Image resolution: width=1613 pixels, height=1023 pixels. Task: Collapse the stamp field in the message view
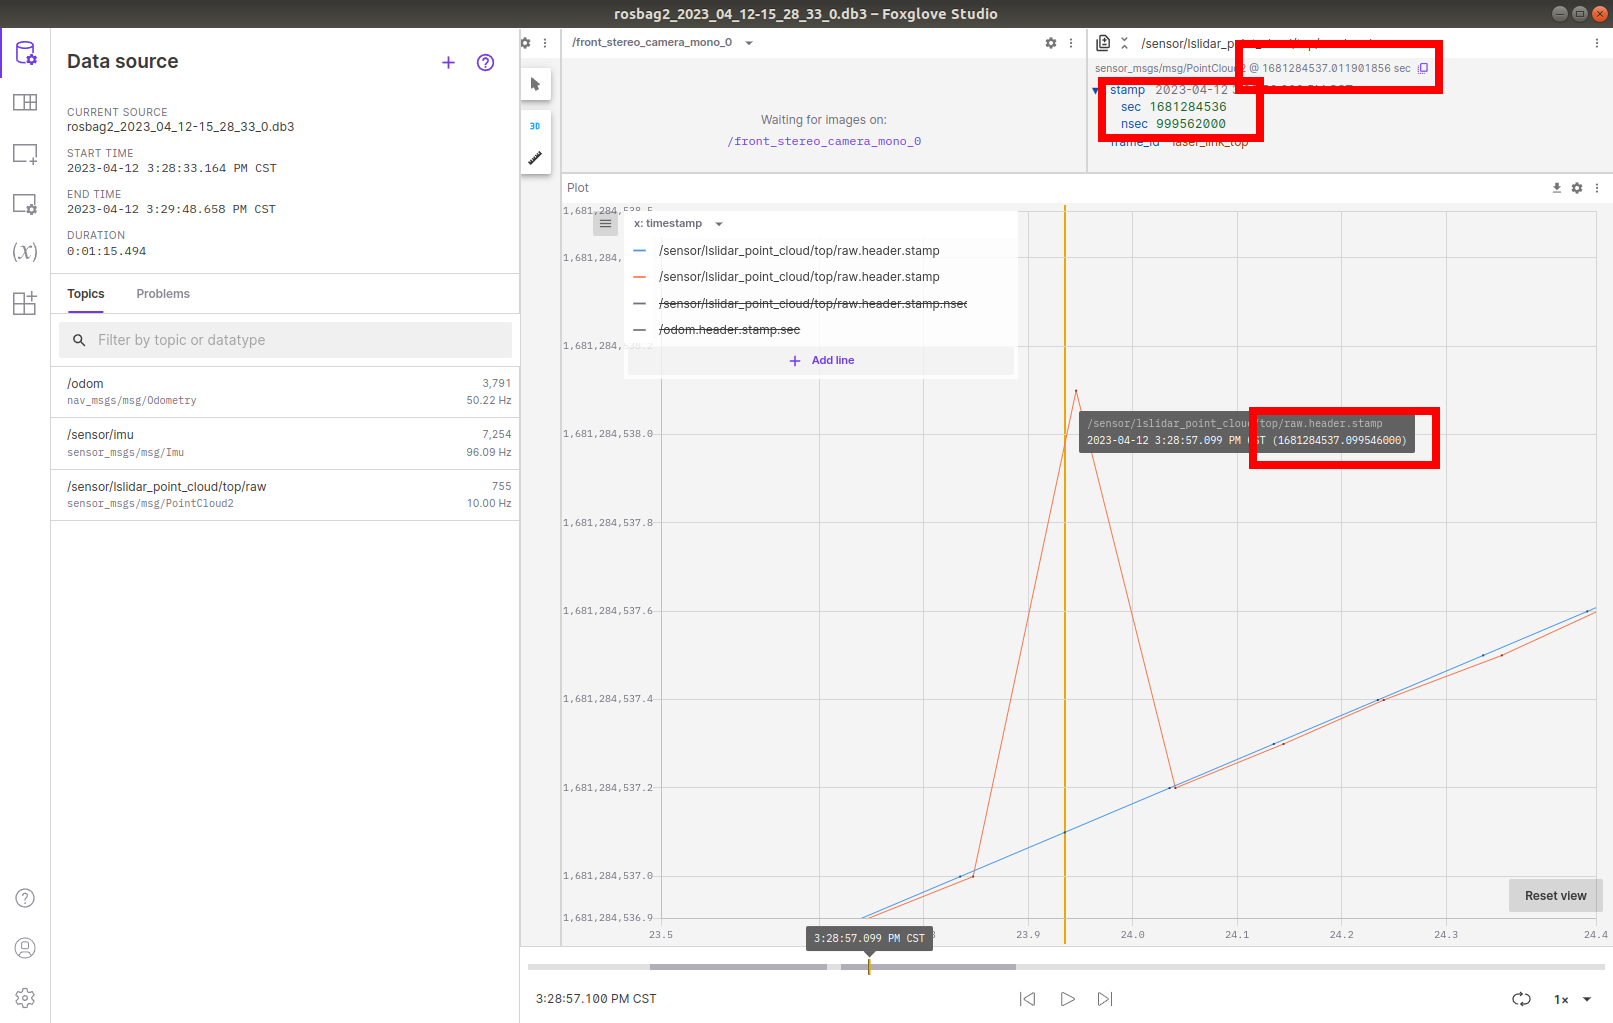coord(1095,89)
